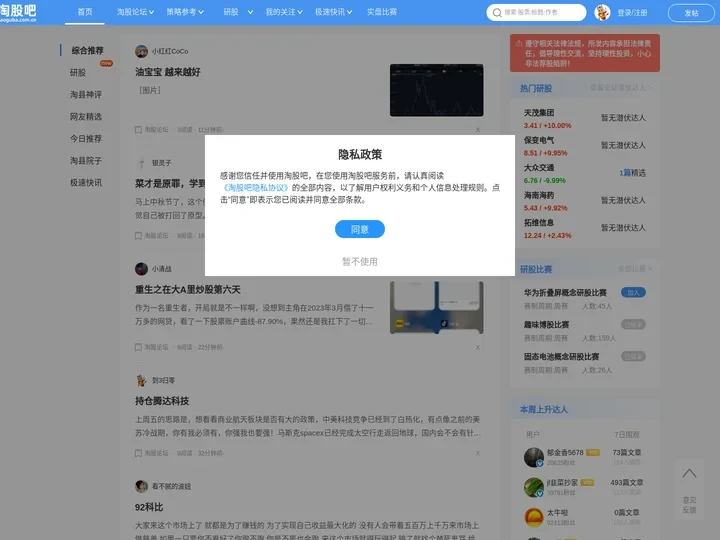The height and width of the screenshot is (540, 720).
Task: Click the 银灵子 author avatar
Action: (x=141, y=163)
